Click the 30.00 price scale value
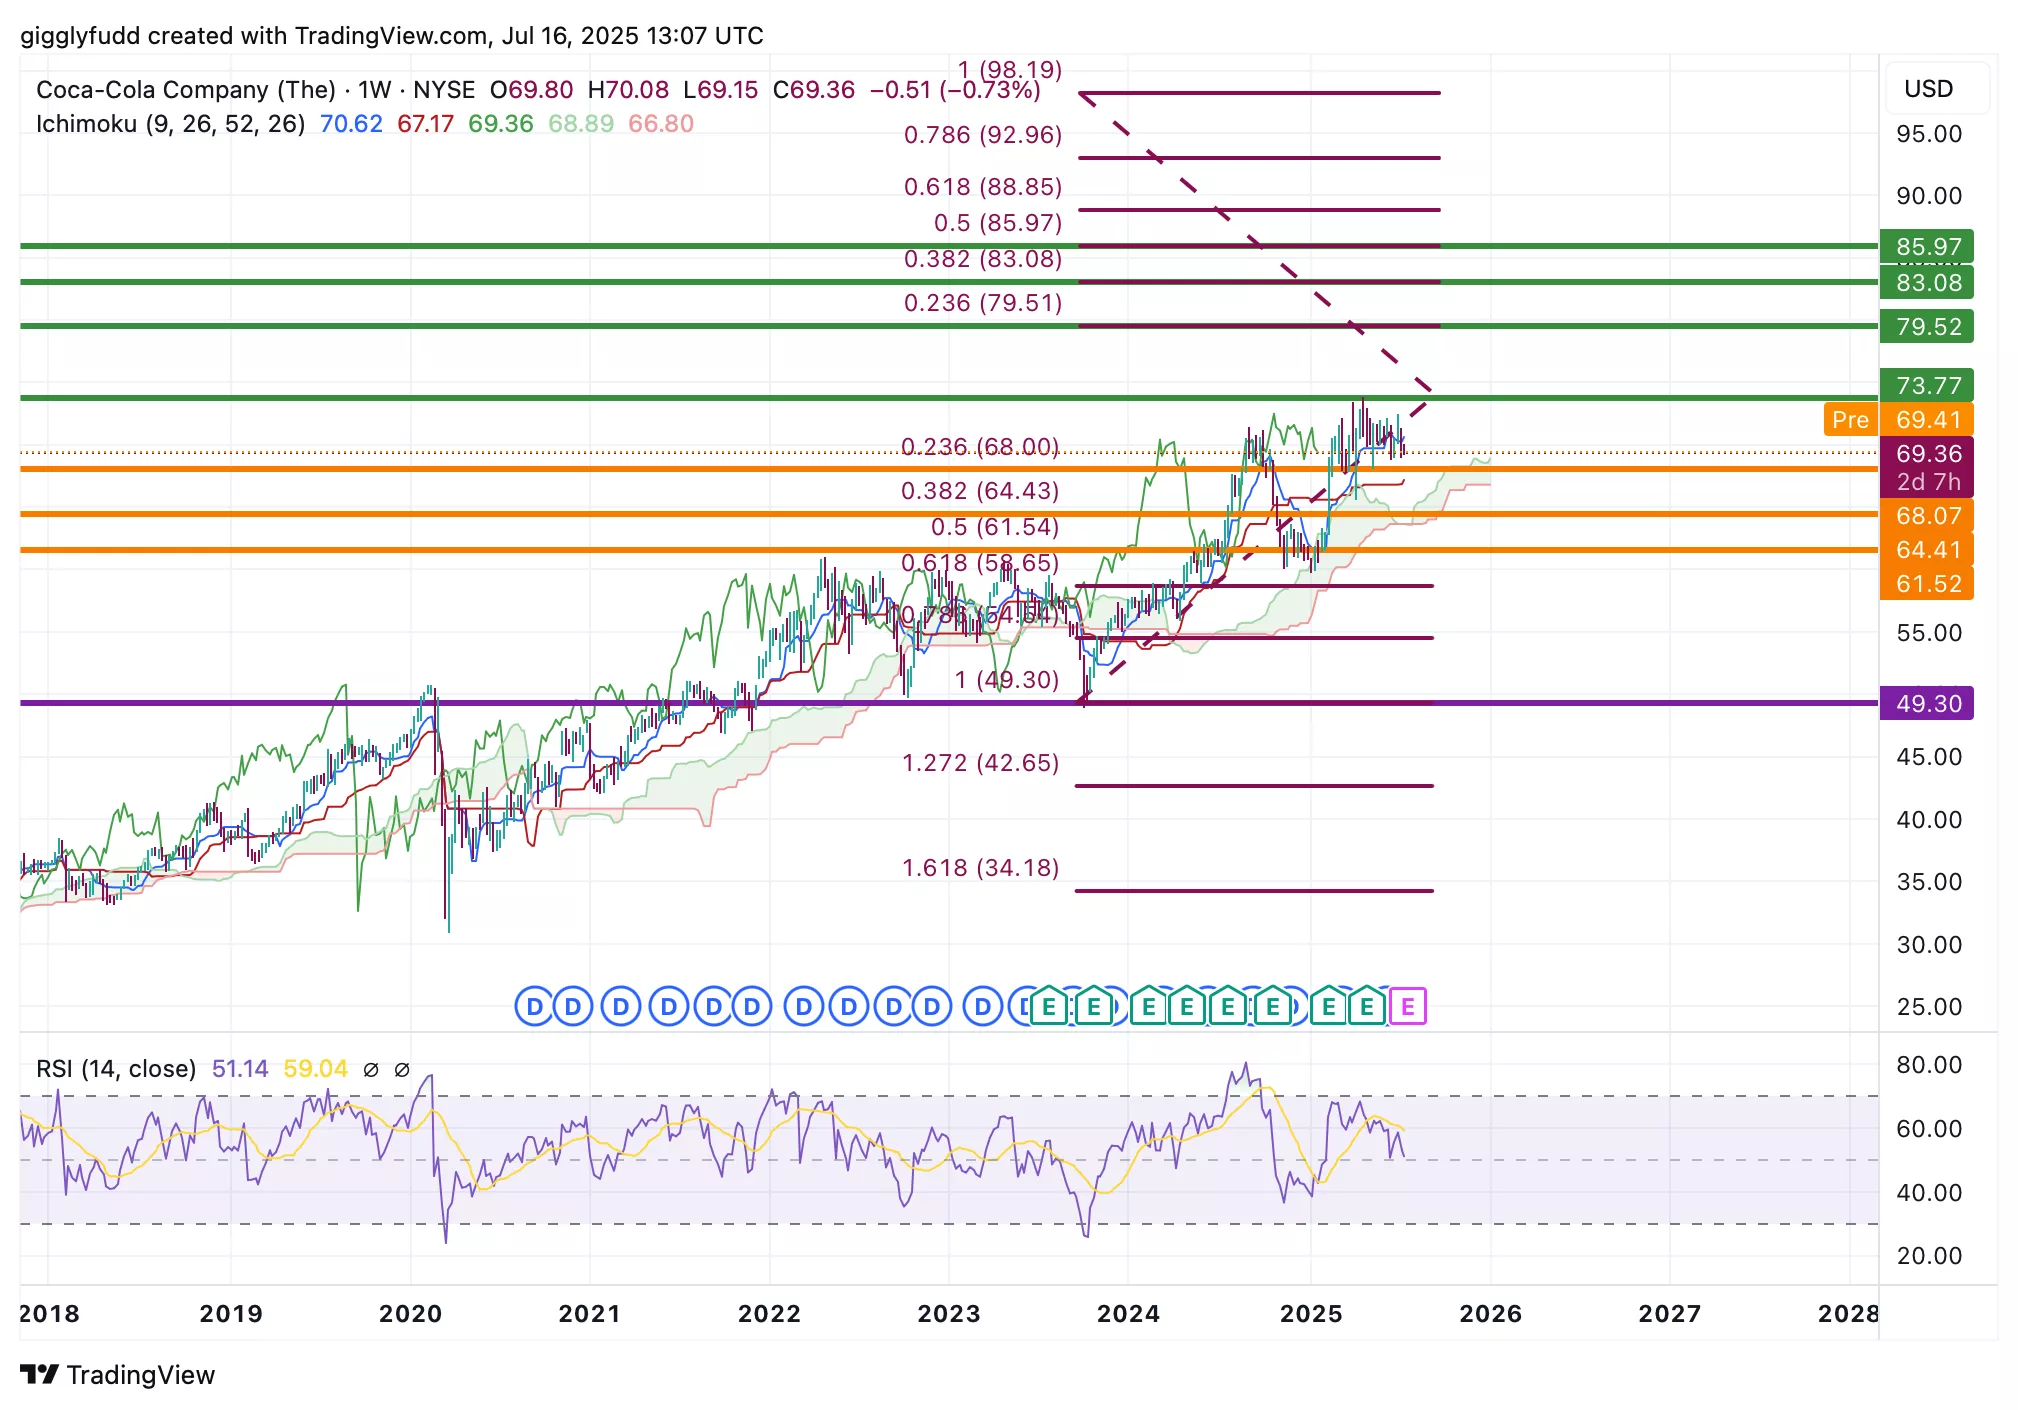Screen dimensions: 2018x1410 [1929, 945]
